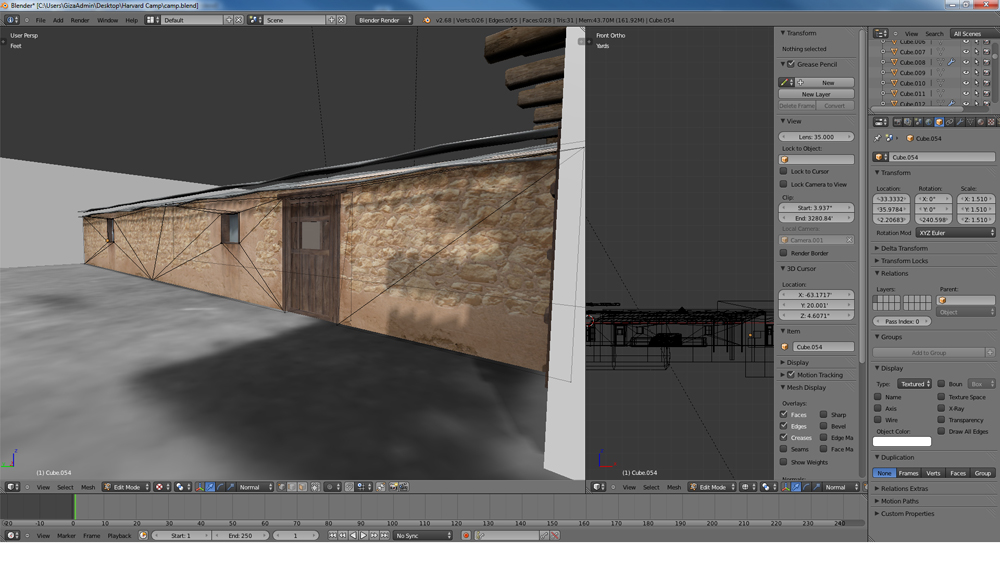1000x565 pixels.
Task: Toggle visibility eye for Cube.007
Action: tap(966, 52)
